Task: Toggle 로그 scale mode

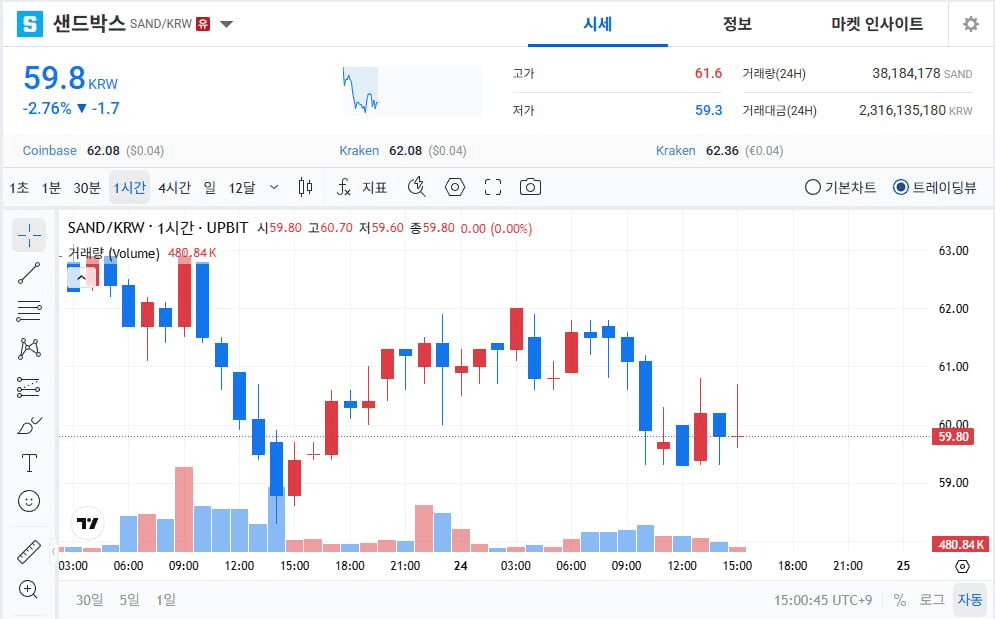Action: [932, 600]
